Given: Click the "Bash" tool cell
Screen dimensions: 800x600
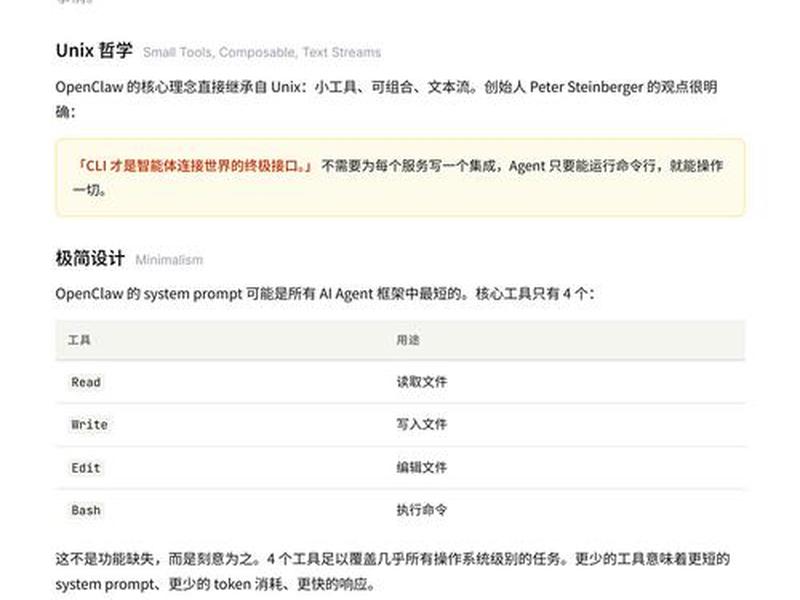Looking at the screenshot, I should (x=86, y=510).
